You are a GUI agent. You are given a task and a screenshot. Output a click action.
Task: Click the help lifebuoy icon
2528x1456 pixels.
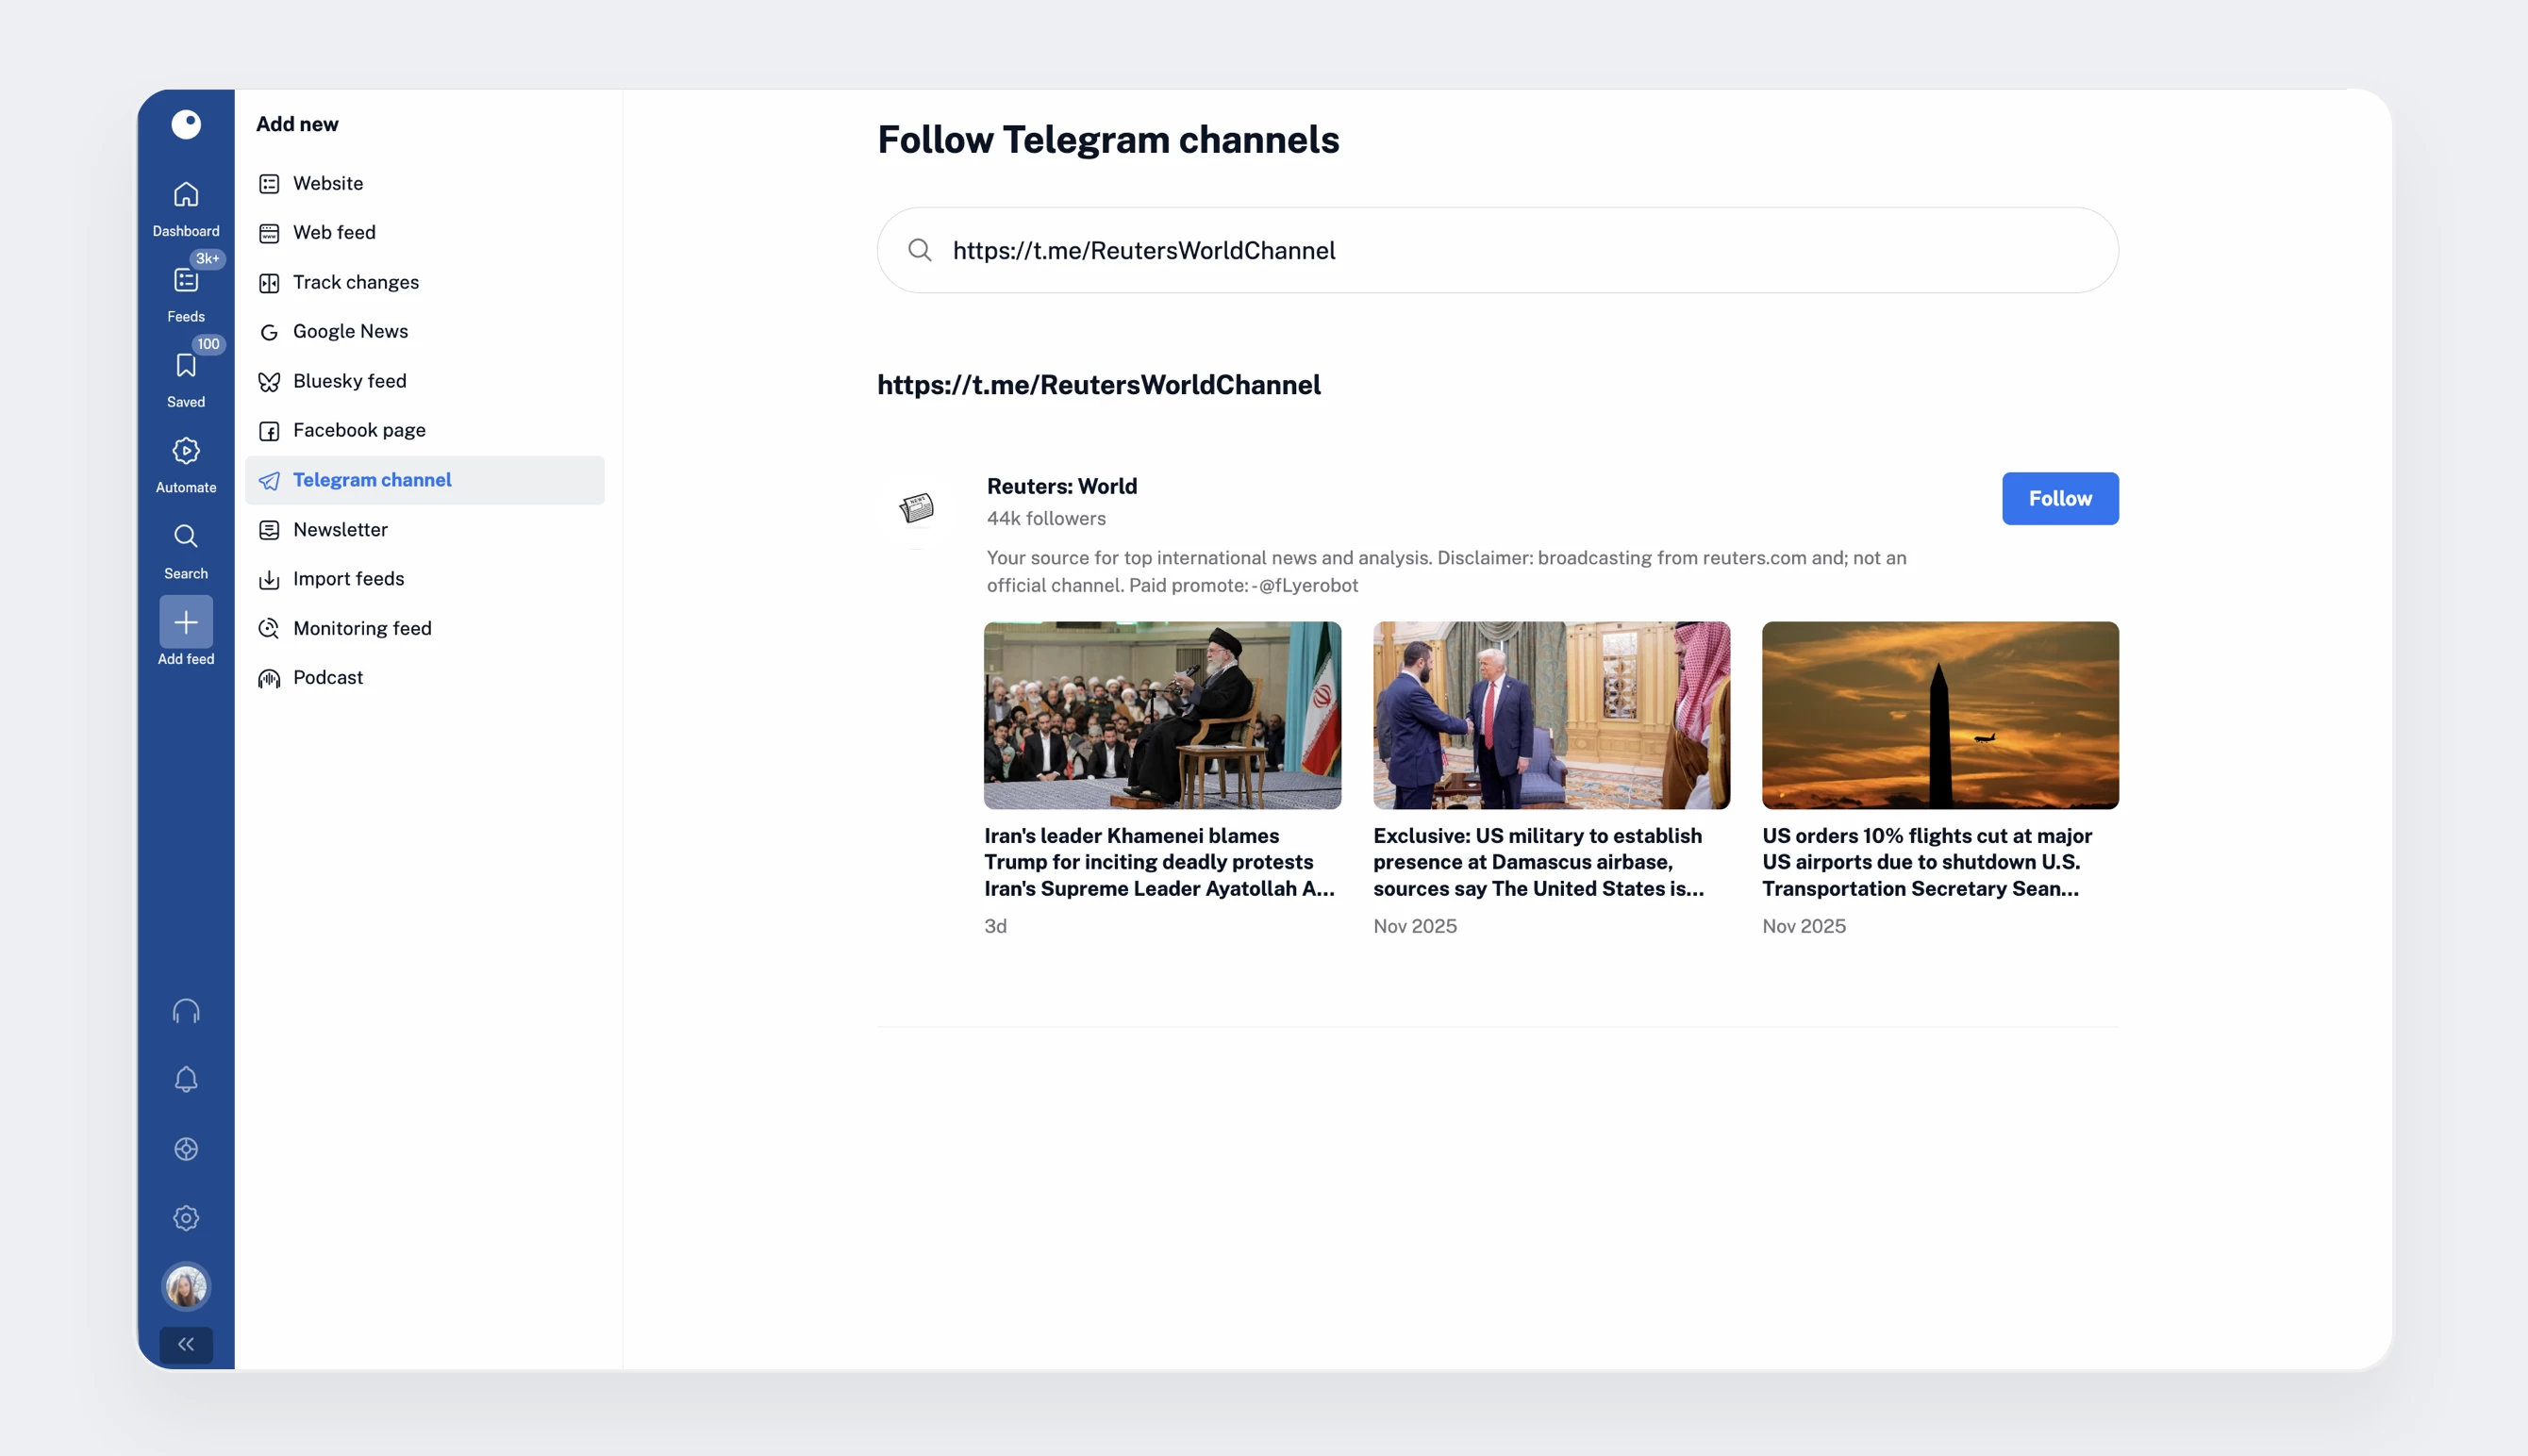pyautogui.click(x=186, y=1149)
